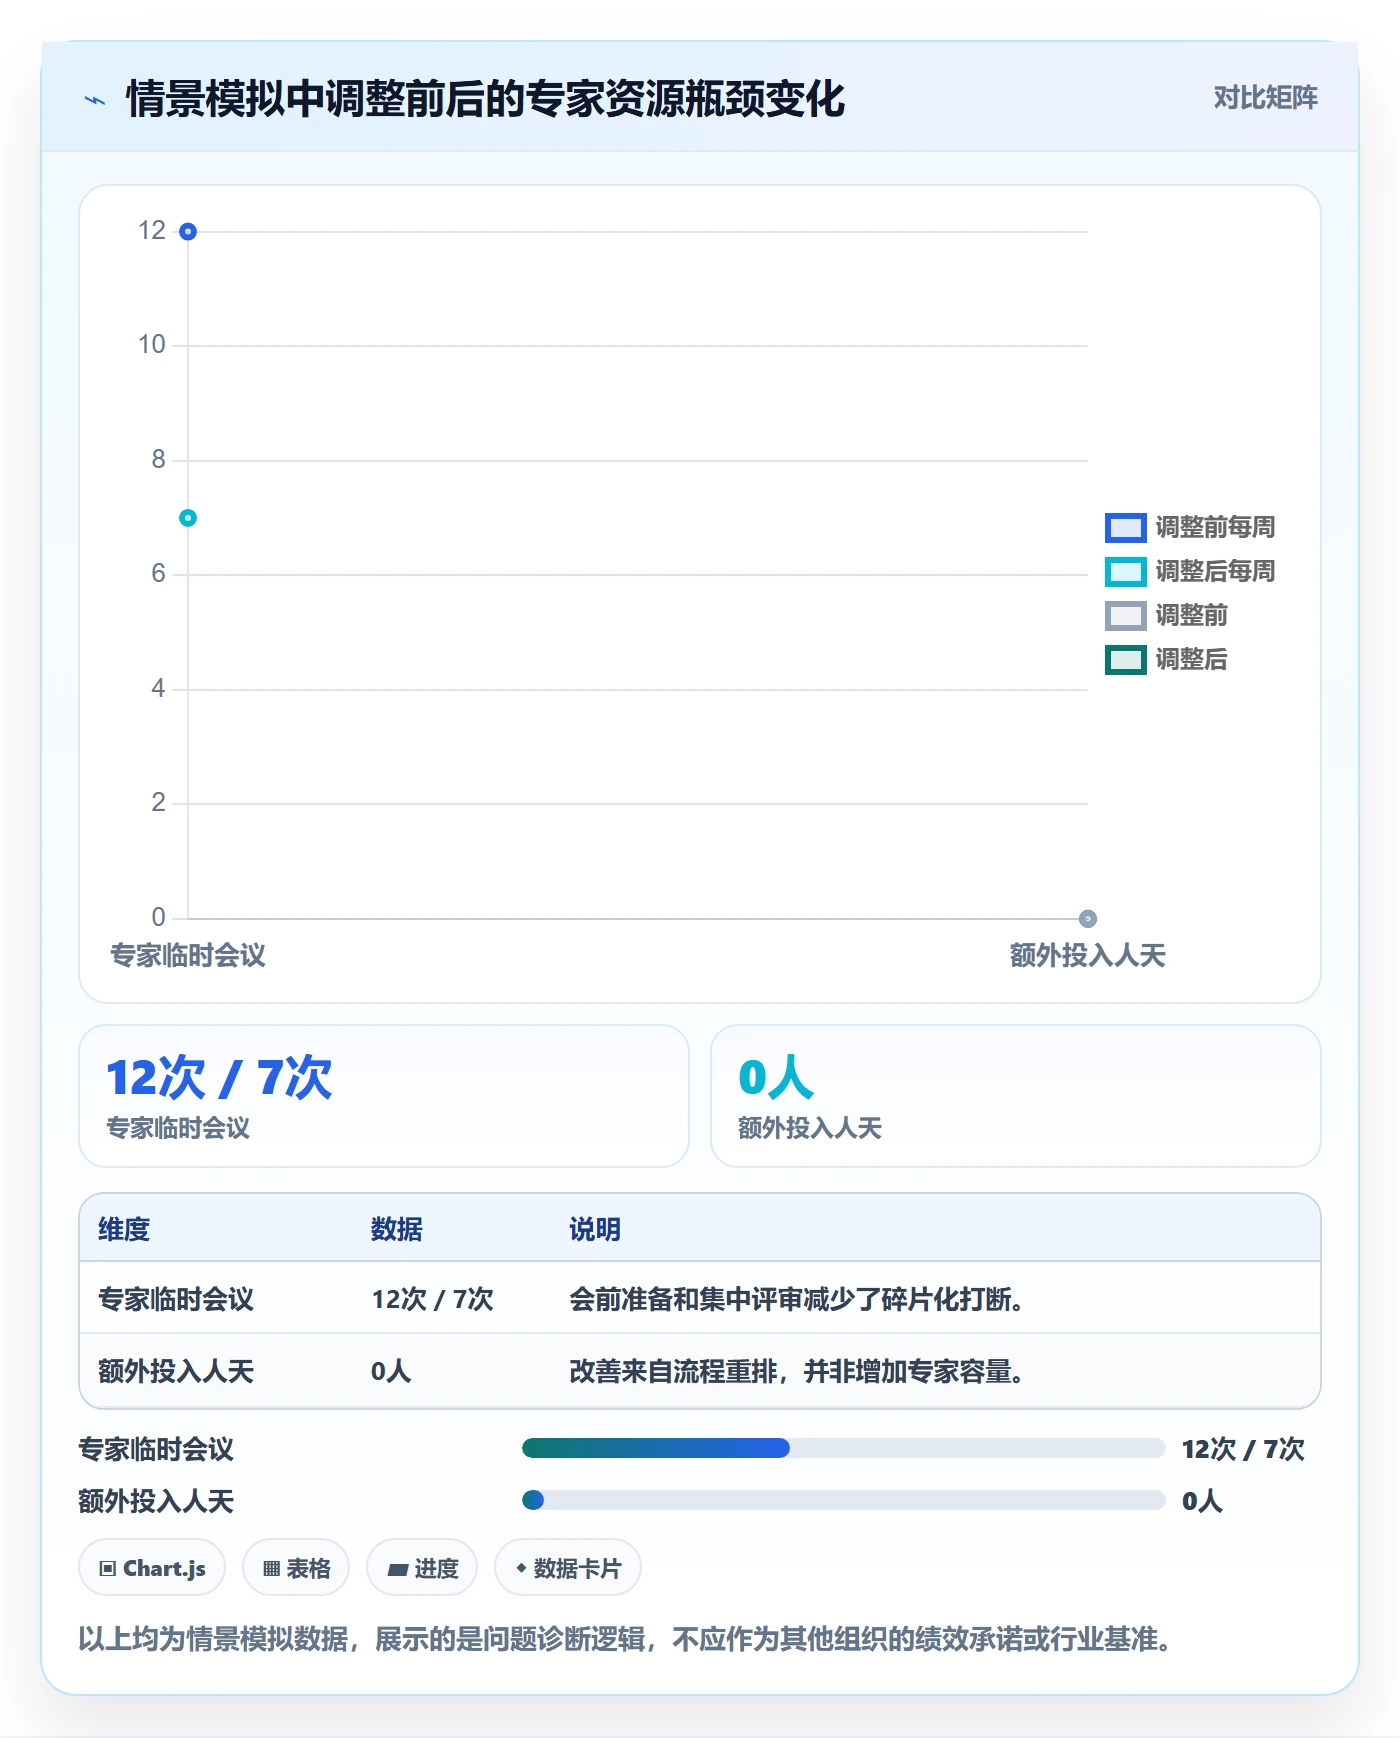Toggle the gray 调整前 legend series

coord(1166,615)
